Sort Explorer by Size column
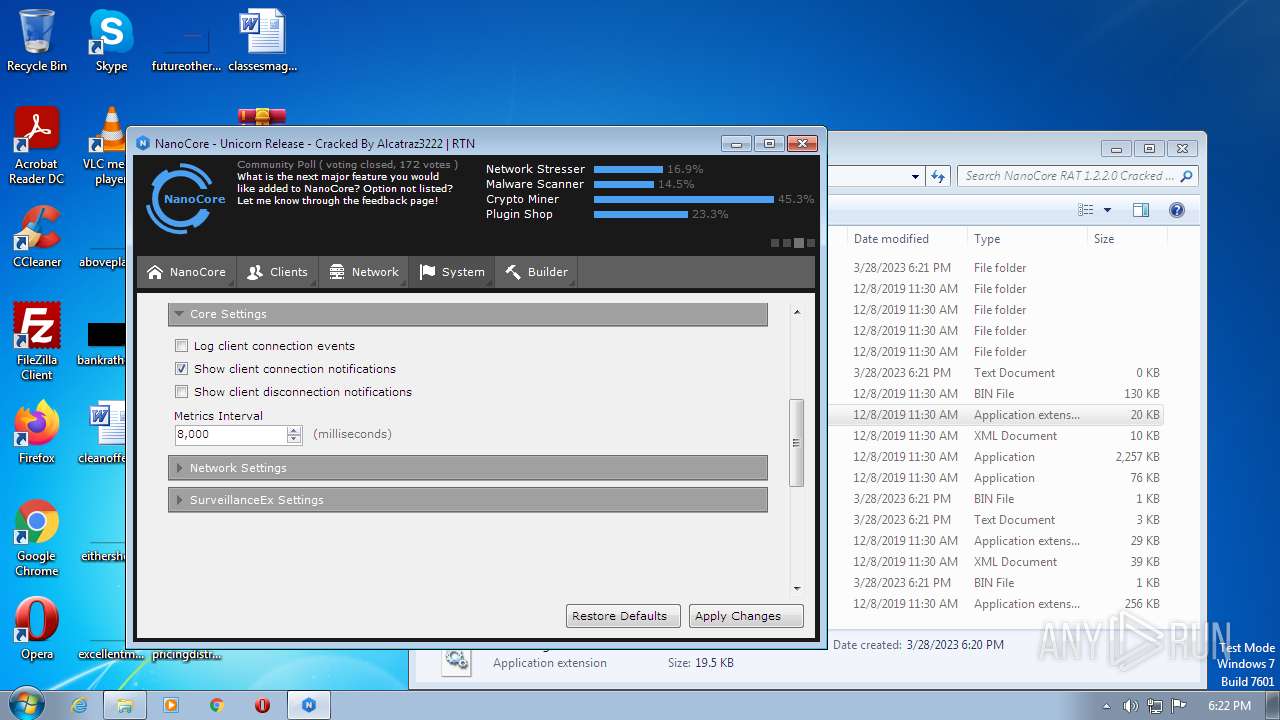Screen dimensions: 1280x720 pos(1126,239)
